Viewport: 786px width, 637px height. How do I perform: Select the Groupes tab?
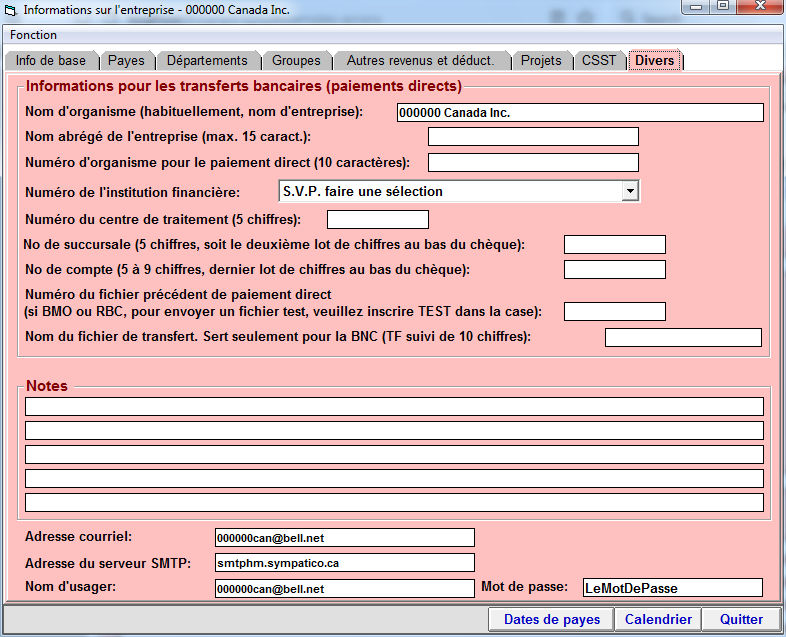click(x=296, y=61)
